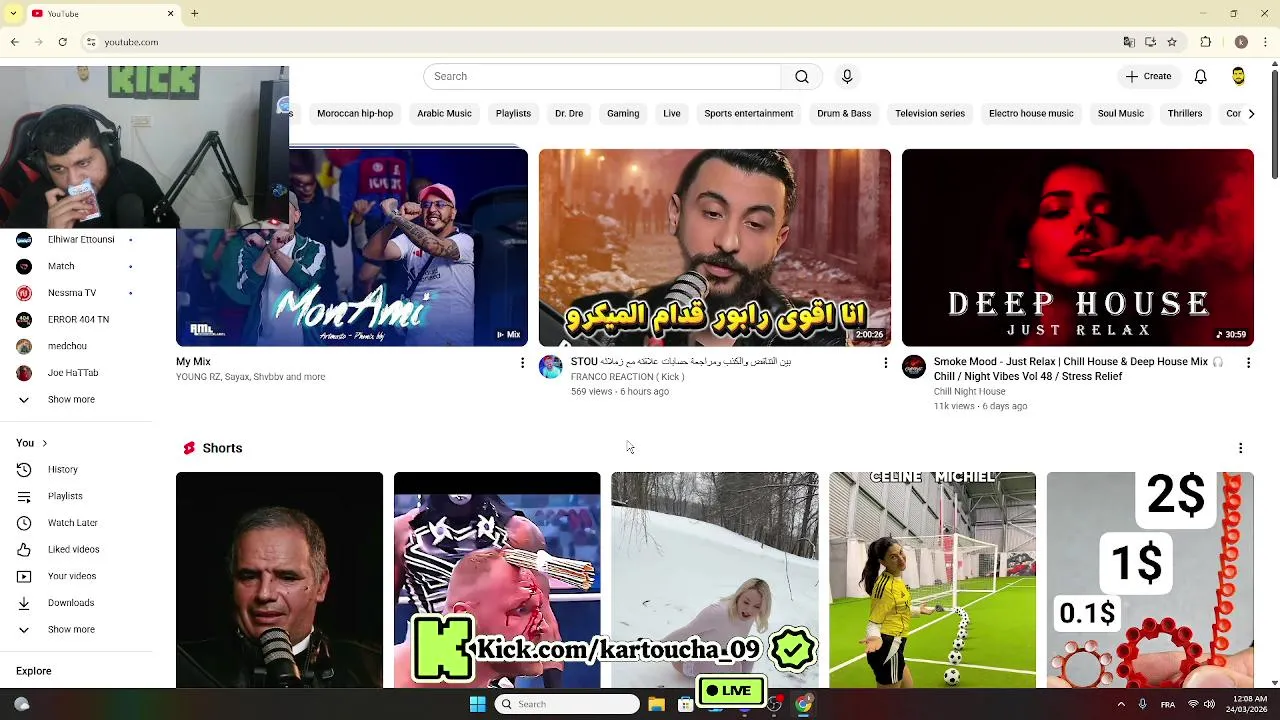Start voice search with the microphone
This screenshot has width=1280, height=720.
(847, 77)
